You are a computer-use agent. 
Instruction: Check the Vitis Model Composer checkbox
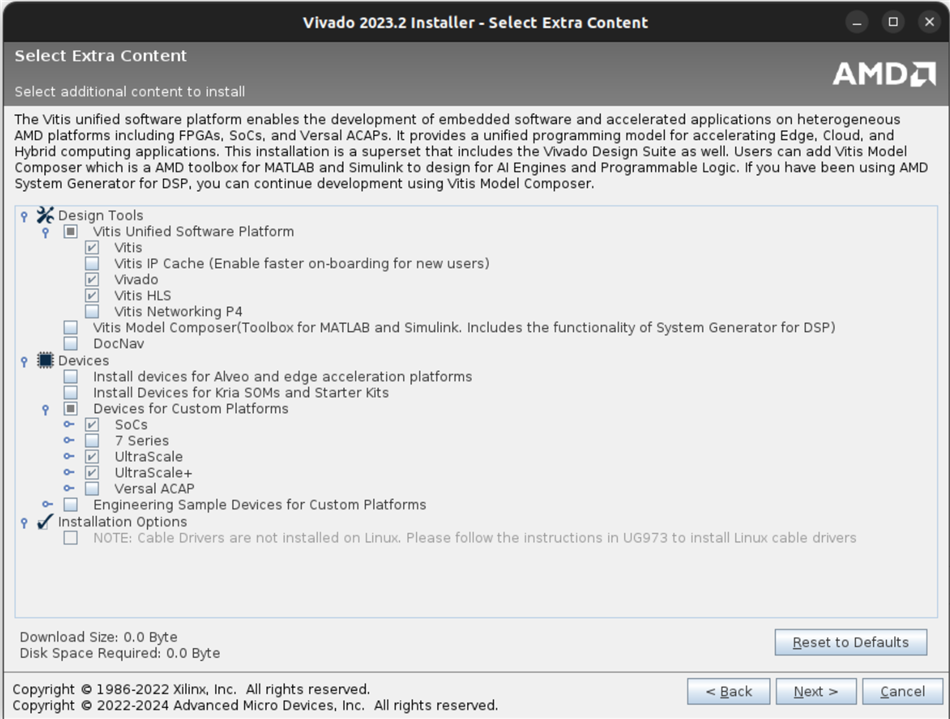[71, 328]
